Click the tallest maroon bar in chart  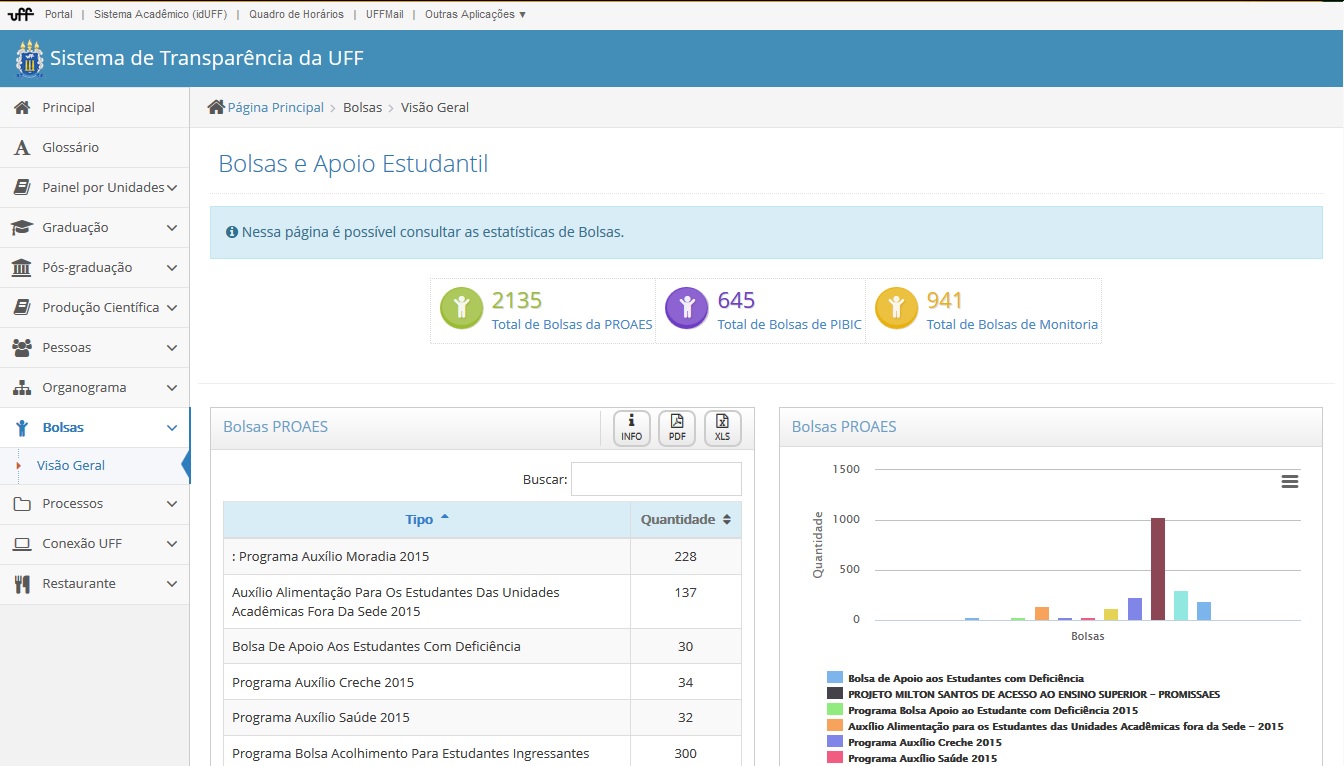[x=1158, y=569]
